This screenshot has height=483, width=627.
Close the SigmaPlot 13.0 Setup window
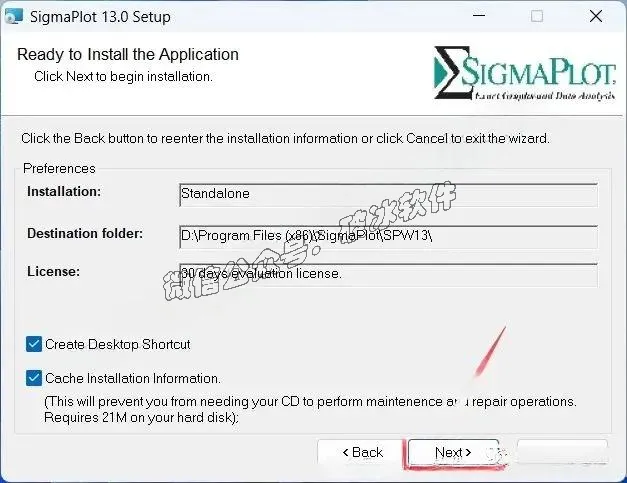point(596,16)
